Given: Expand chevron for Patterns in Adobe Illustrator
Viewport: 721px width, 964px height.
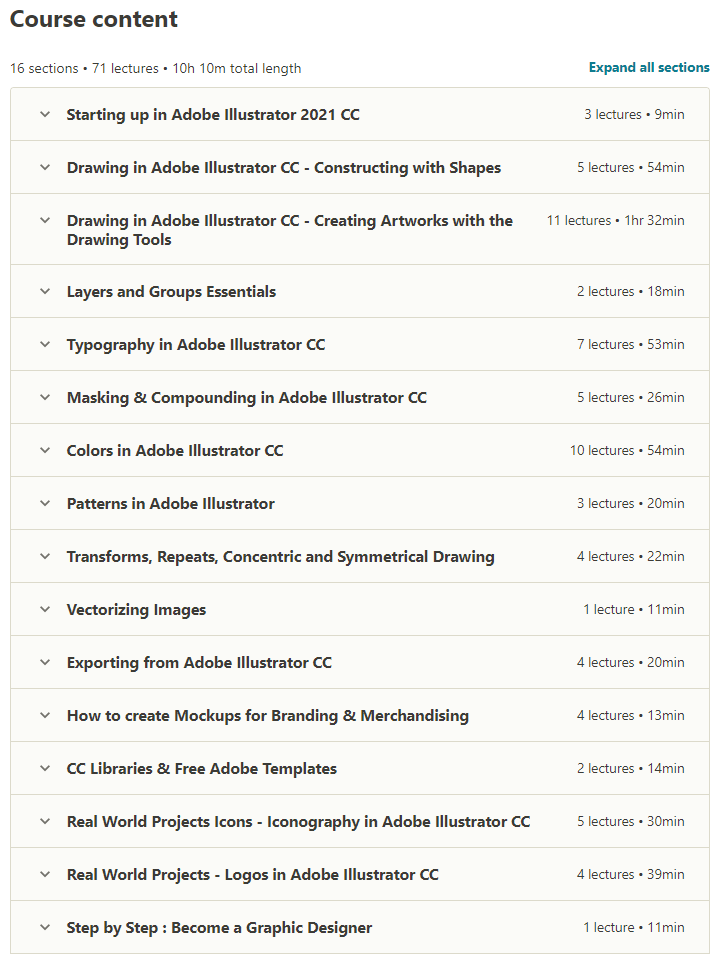Looking at the screenshot, I should tap(45, 503).
